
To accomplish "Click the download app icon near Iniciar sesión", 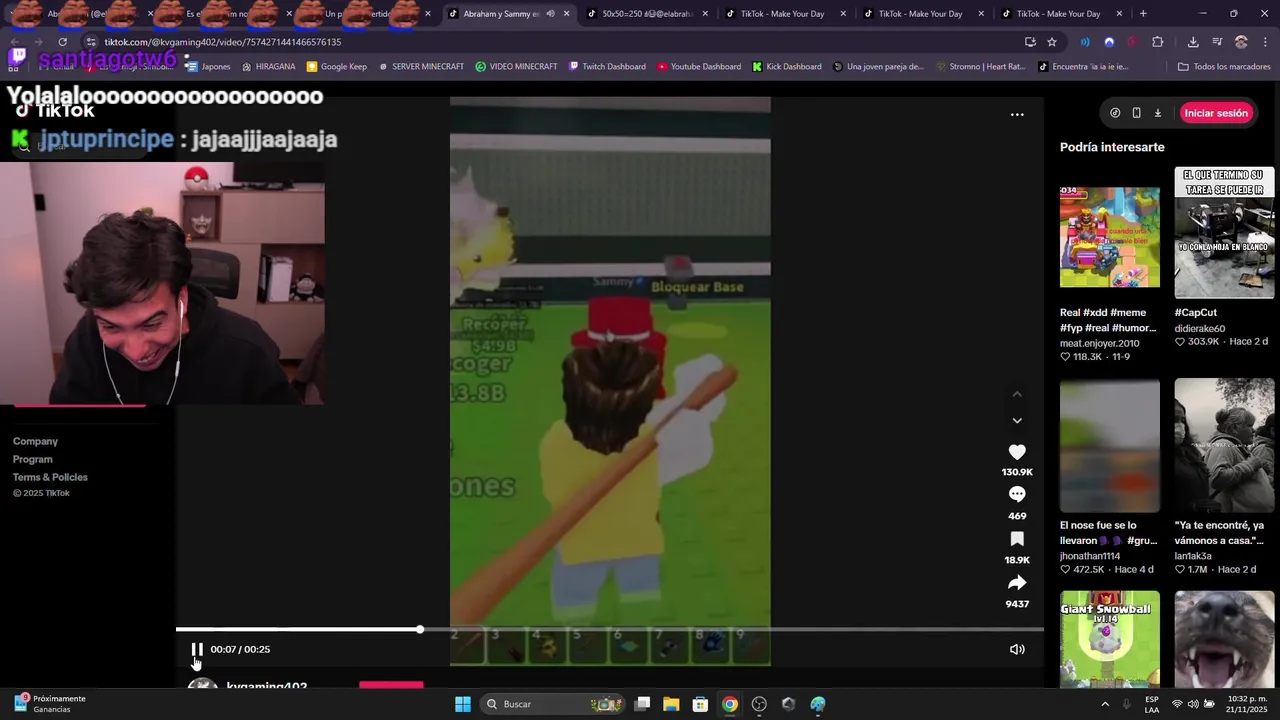I will click(x=1158, y=113).
